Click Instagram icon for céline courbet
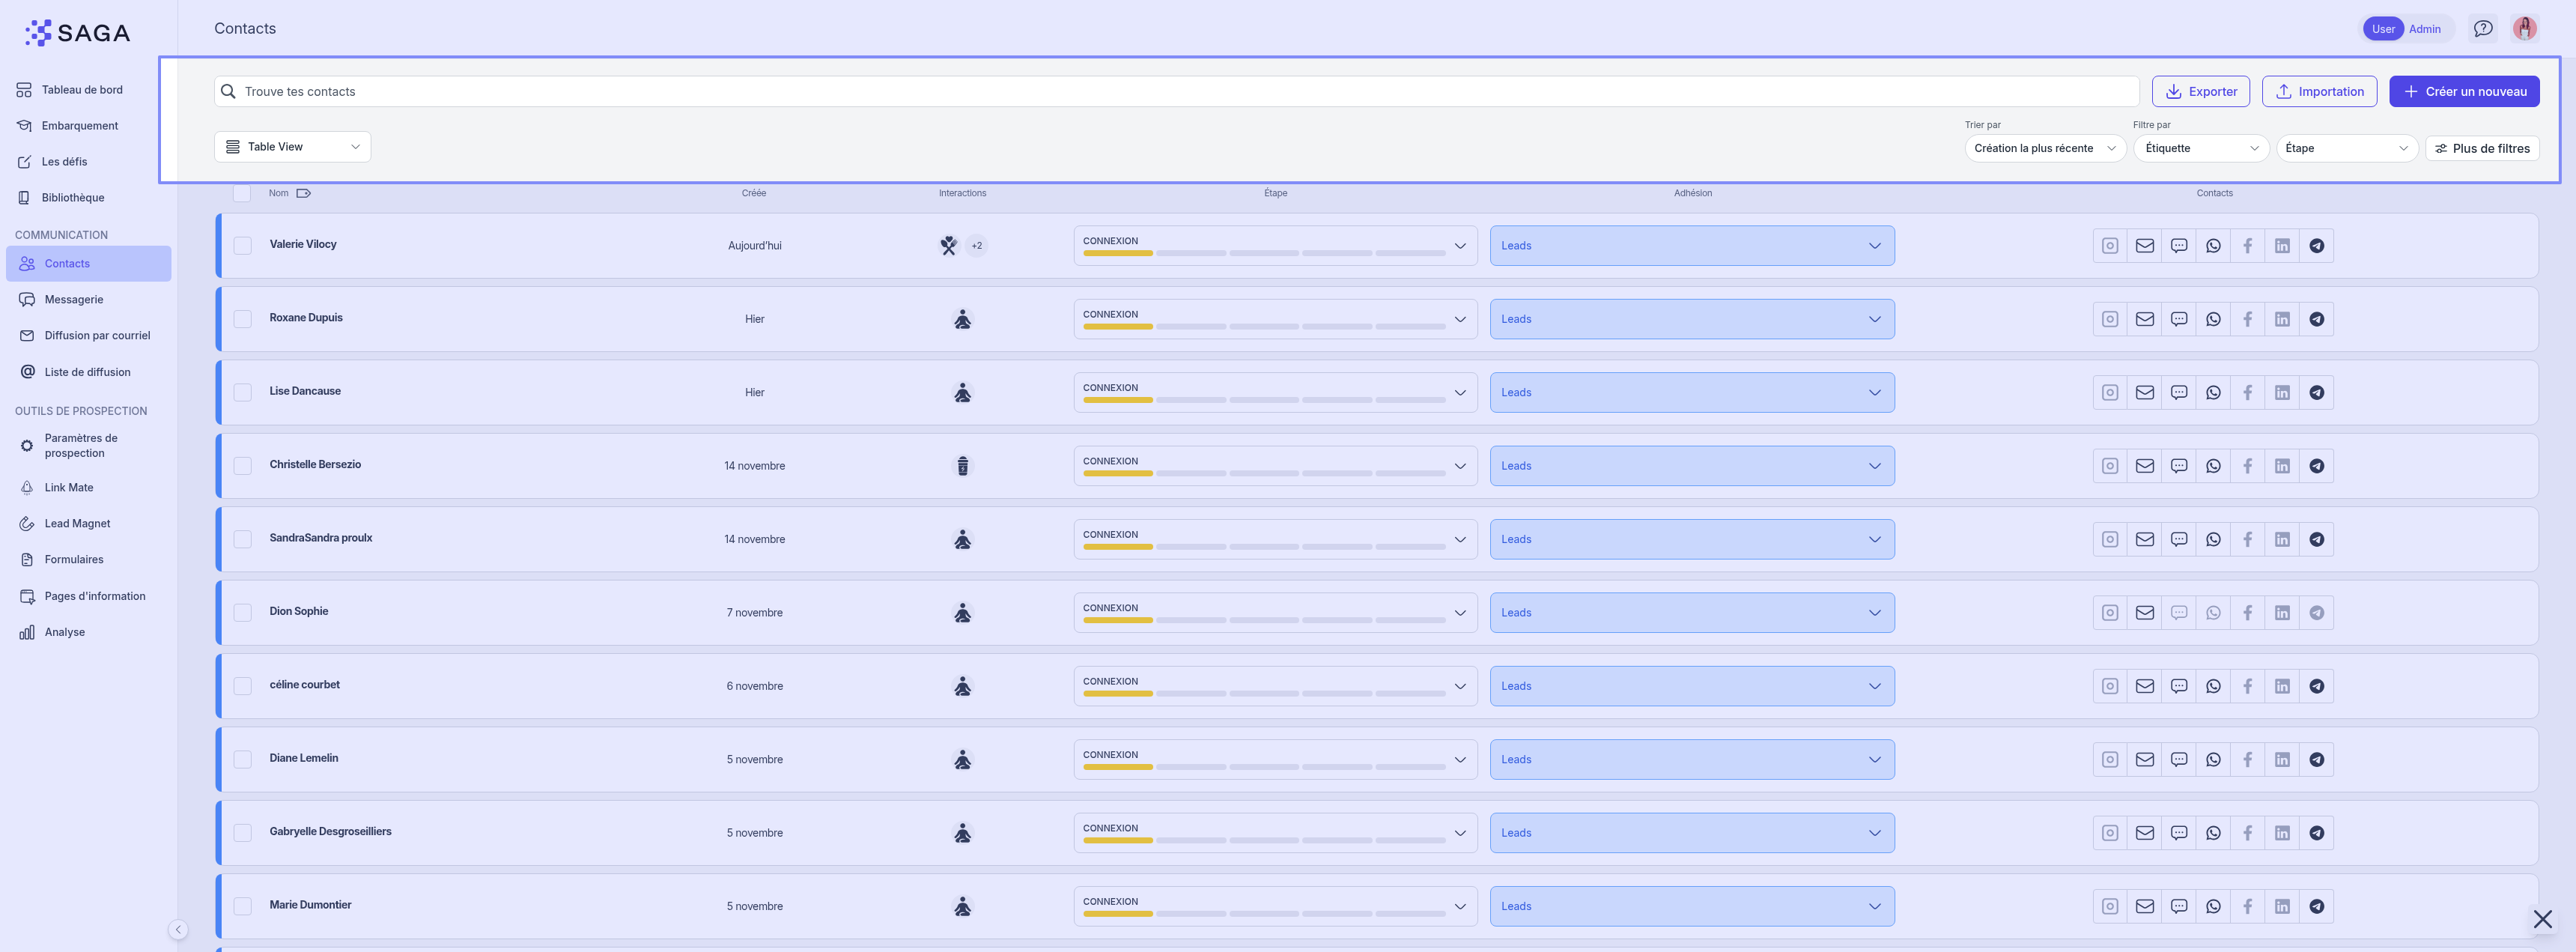The width and height of the screenshot is (2576, 952). point(2109,686)
